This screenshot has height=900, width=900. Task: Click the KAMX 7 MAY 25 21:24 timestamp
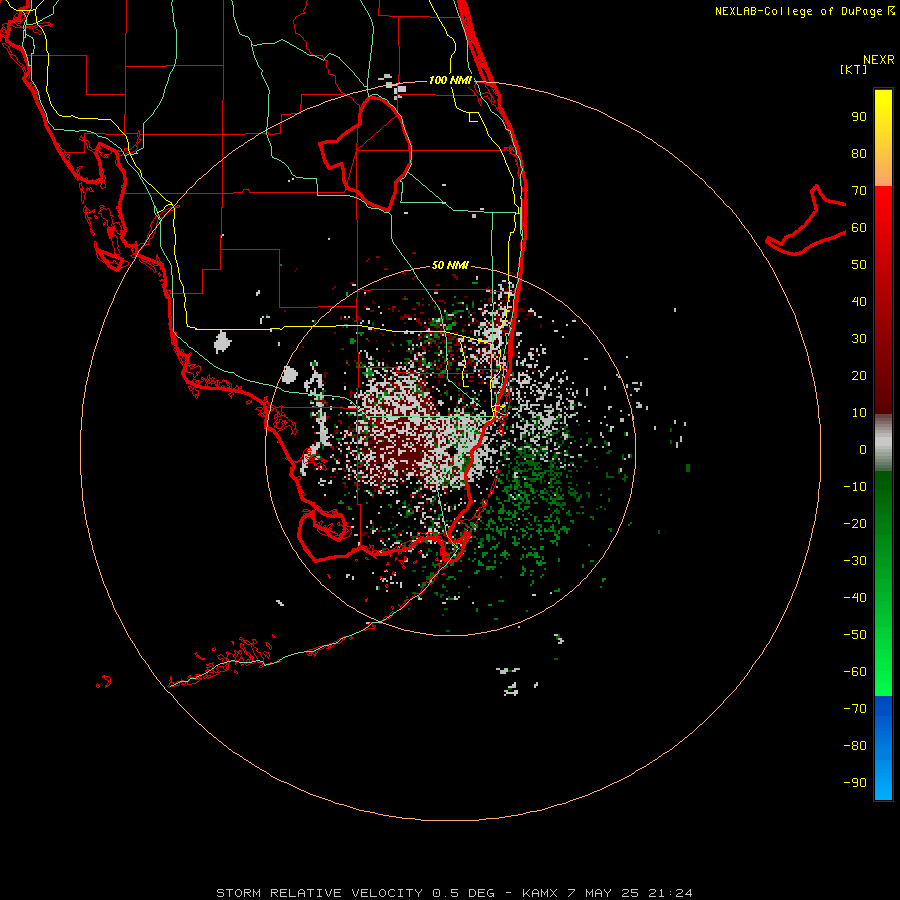(x=607, y=893)
